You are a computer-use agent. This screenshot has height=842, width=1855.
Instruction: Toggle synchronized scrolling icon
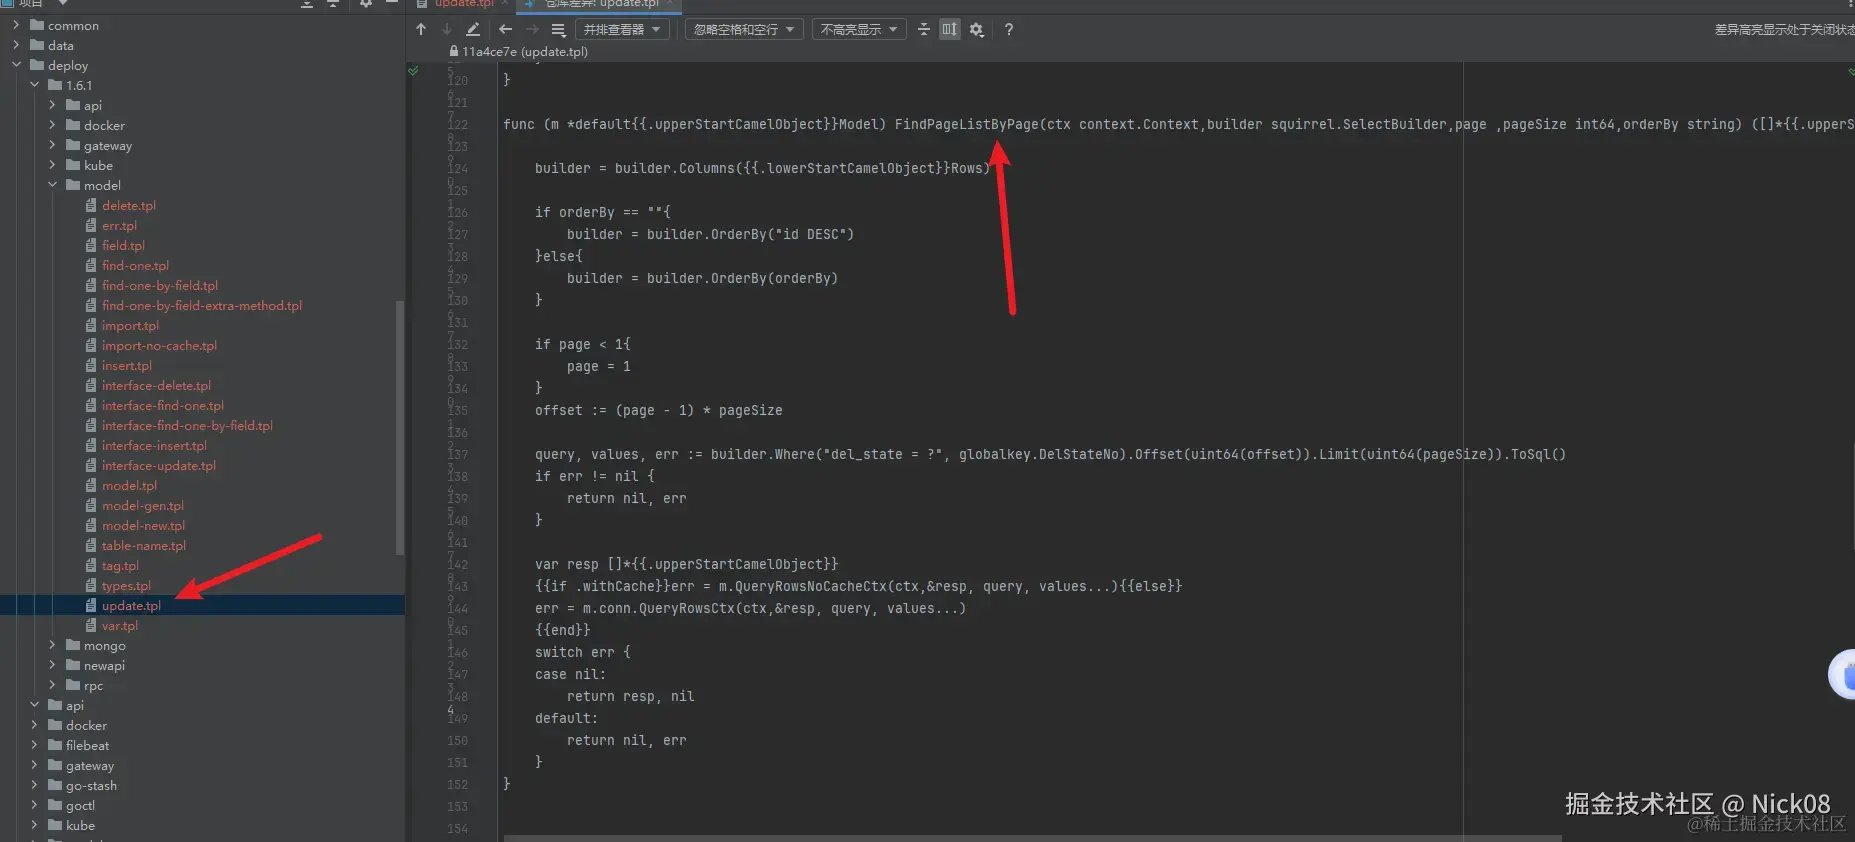(x=950, y=30)
